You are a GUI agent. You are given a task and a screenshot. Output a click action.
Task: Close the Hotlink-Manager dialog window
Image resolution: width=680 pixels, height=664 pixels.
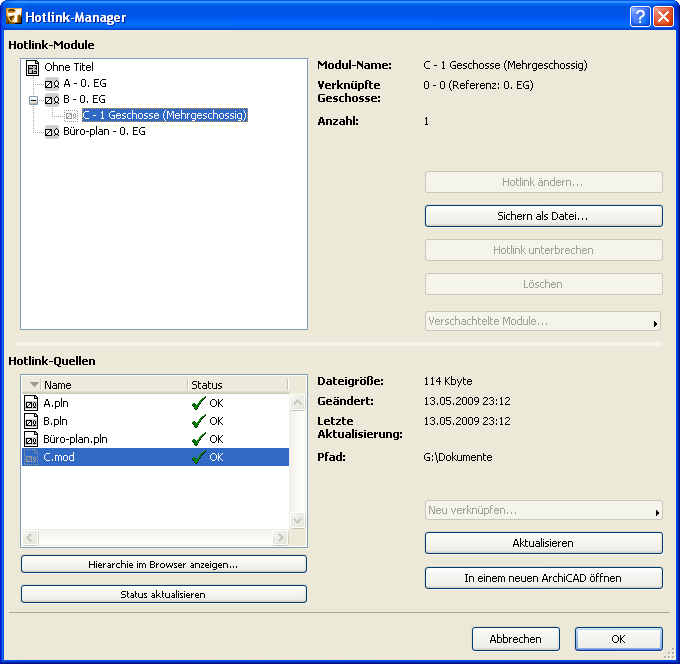coord(663,17)
